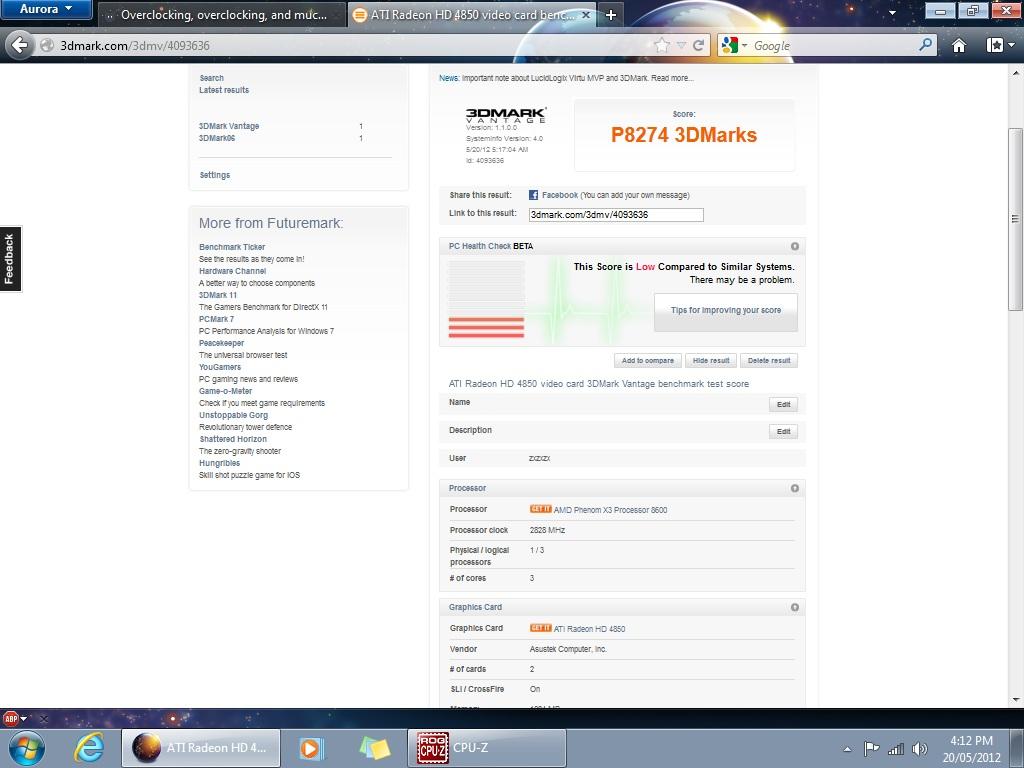Click the network signal tray icon
The height and width of the screenshot is (768, 1024).
pyautogui.click(x=896, y=749)
